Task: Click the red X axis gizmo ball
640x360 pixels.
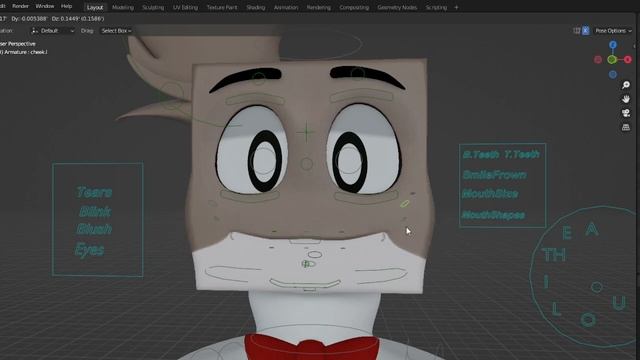Action: 628,60
